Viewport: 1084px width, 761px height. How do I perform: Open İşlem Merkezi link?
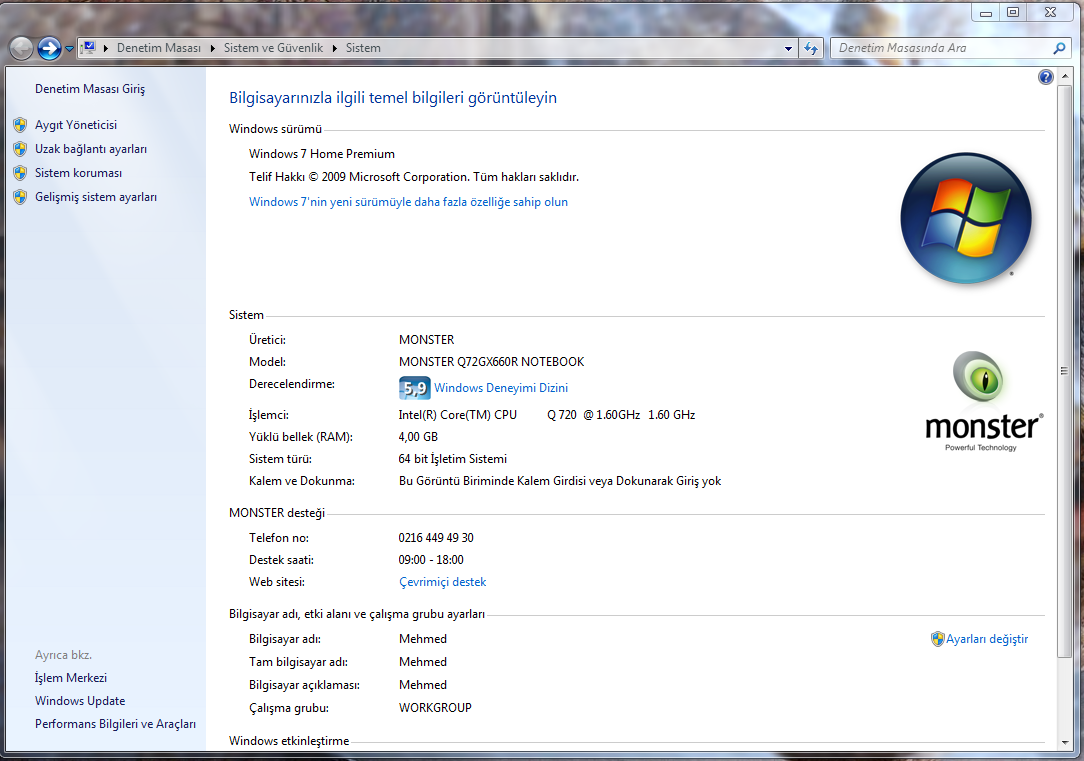[x=71, y=678]
